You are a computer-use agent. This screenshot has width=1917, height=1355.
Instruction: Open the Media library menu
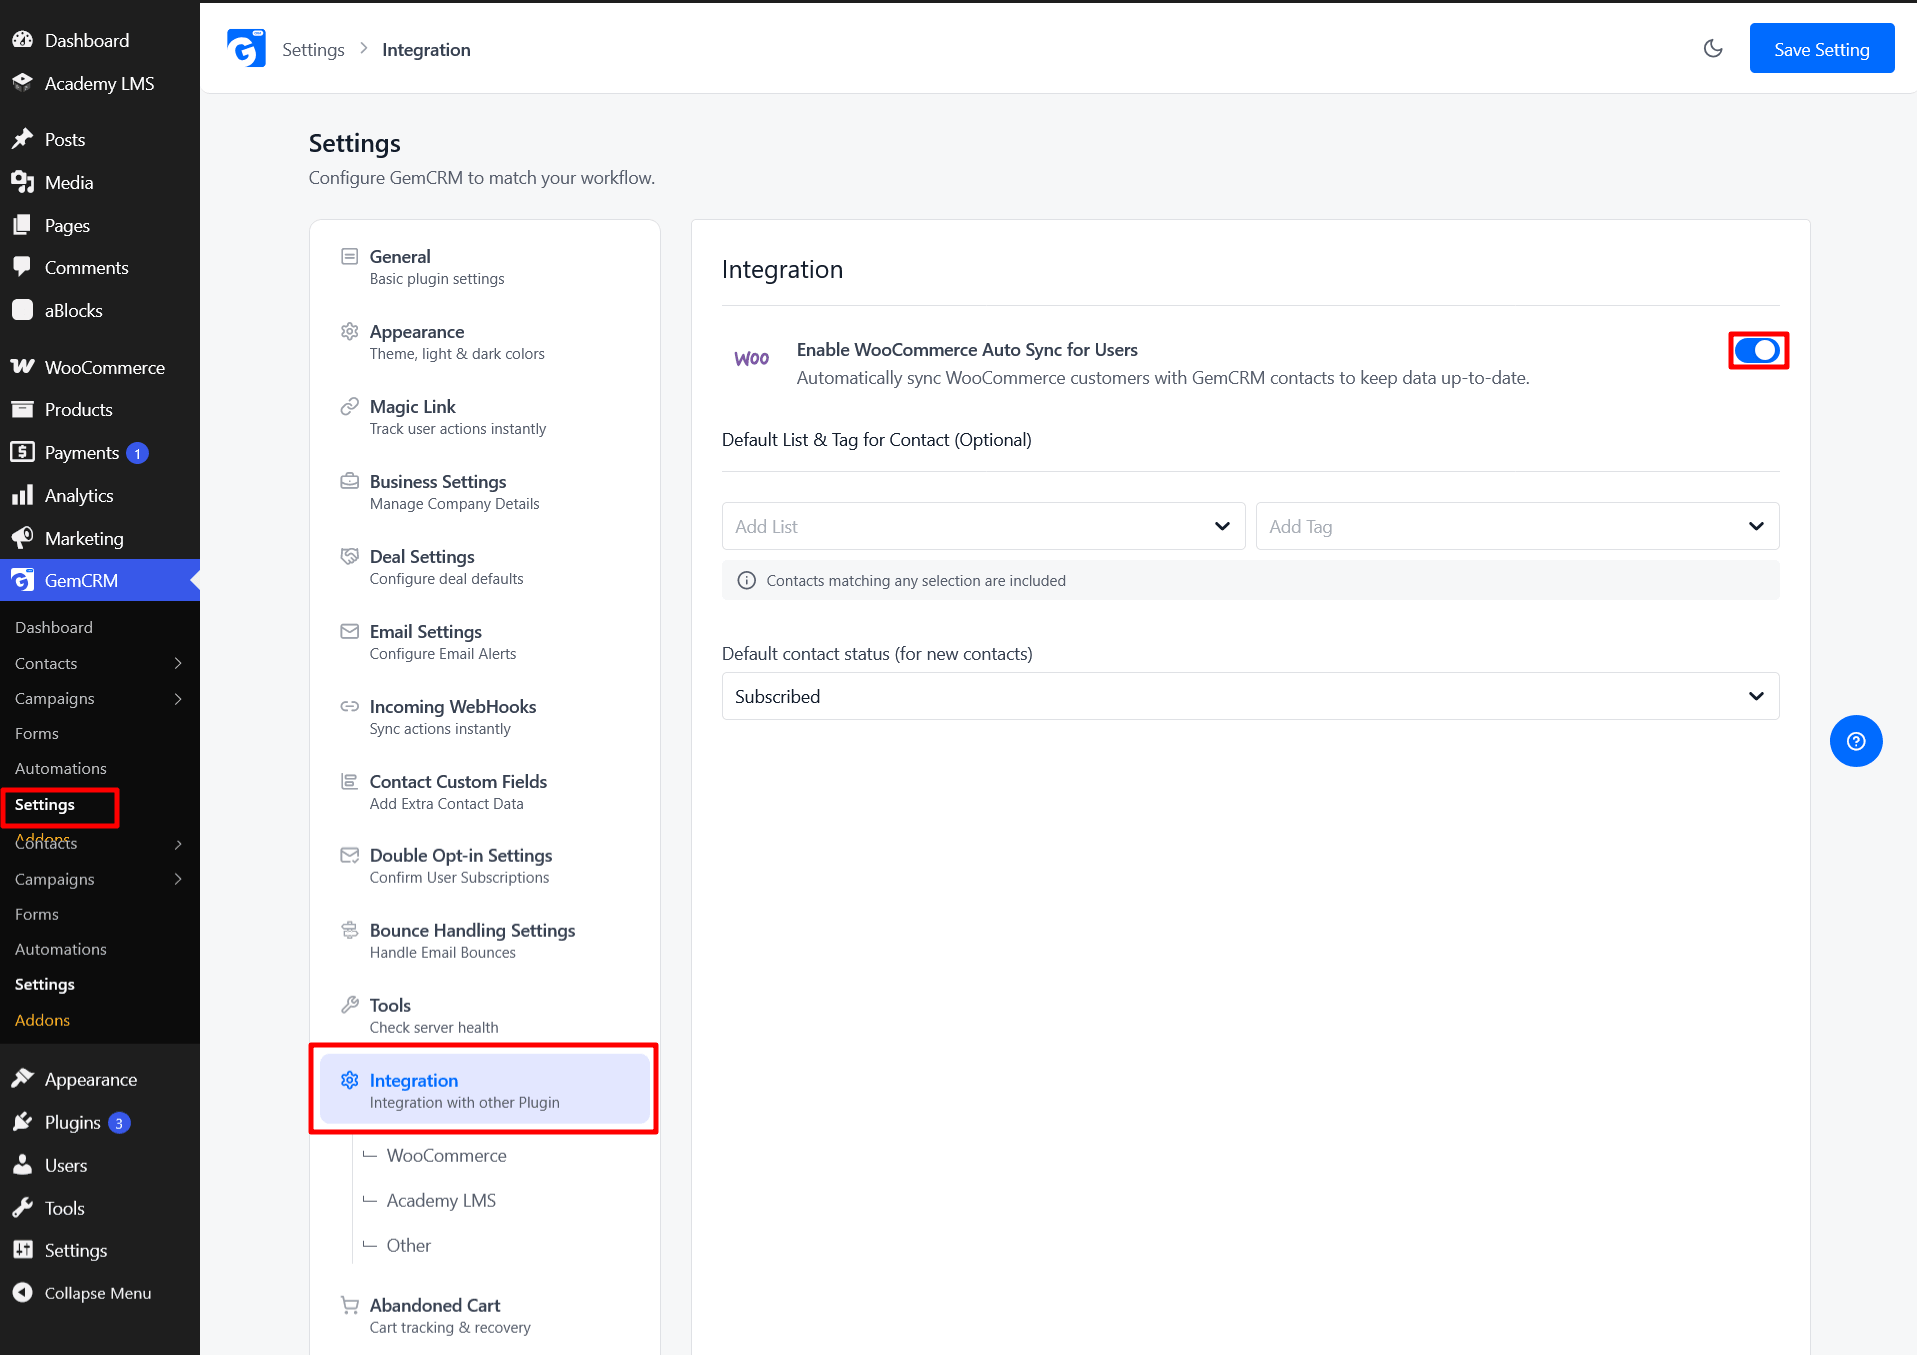coord(69,182)
